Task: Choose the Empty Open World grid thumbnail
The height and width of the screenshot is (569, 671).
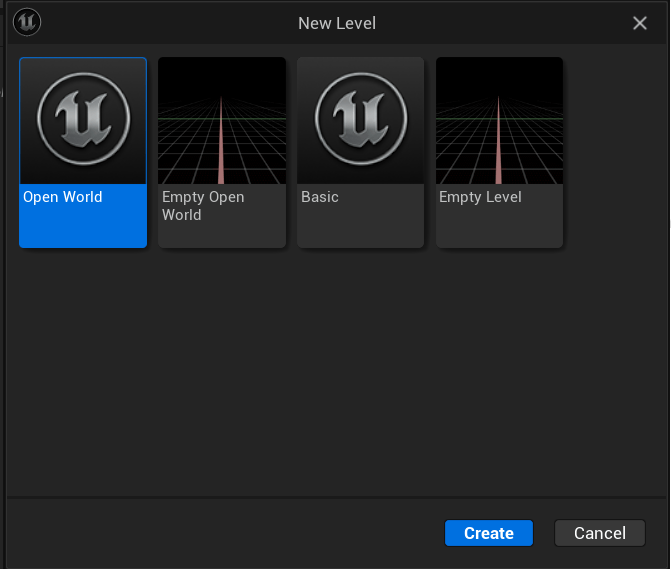Action: coord(222,121)
